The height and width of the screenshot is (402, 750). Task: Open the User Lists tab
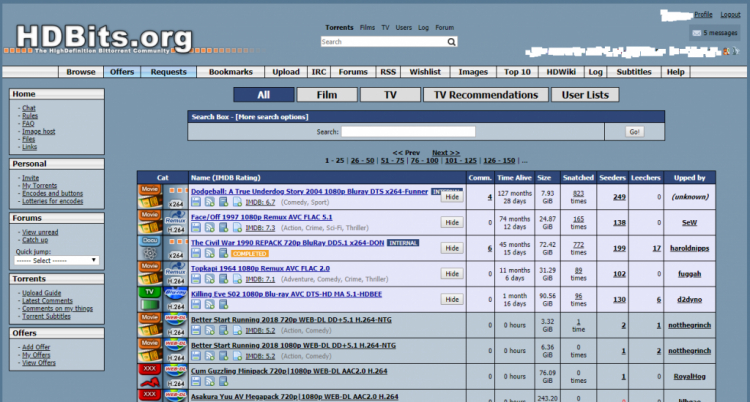click(x=585, y=95)
